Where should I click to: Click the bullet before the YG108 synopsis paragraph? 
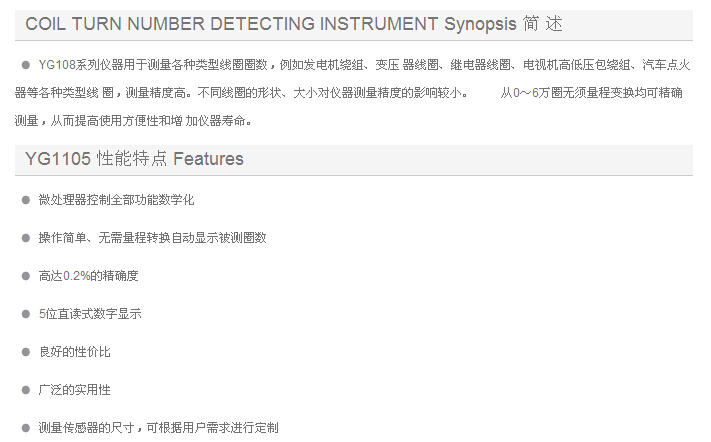point(25,65)
